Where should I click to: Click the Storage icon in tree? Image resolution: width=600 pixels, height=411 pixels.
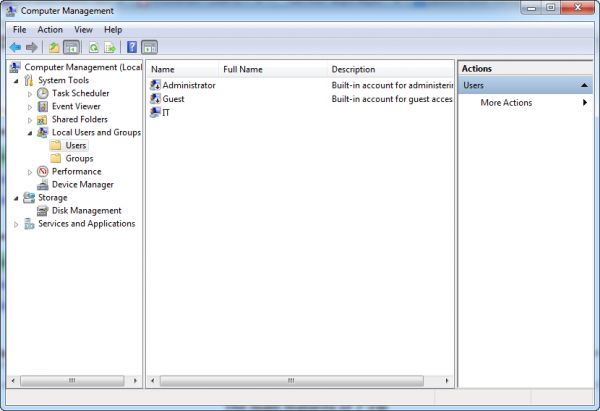29,197
